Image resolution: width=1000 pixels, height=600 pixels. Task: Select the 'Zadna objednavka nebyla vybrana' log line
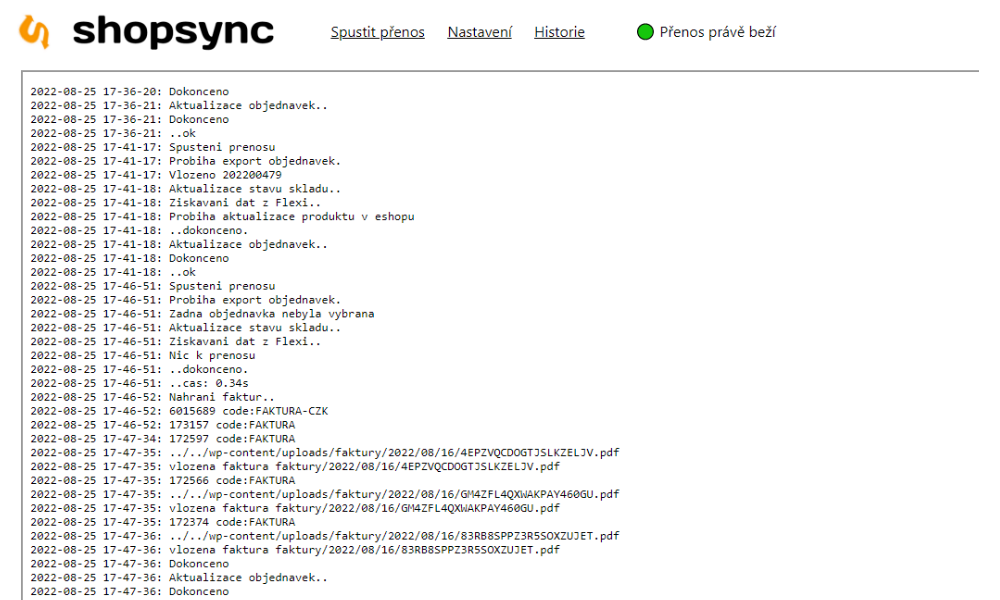[x=271, y=314]
